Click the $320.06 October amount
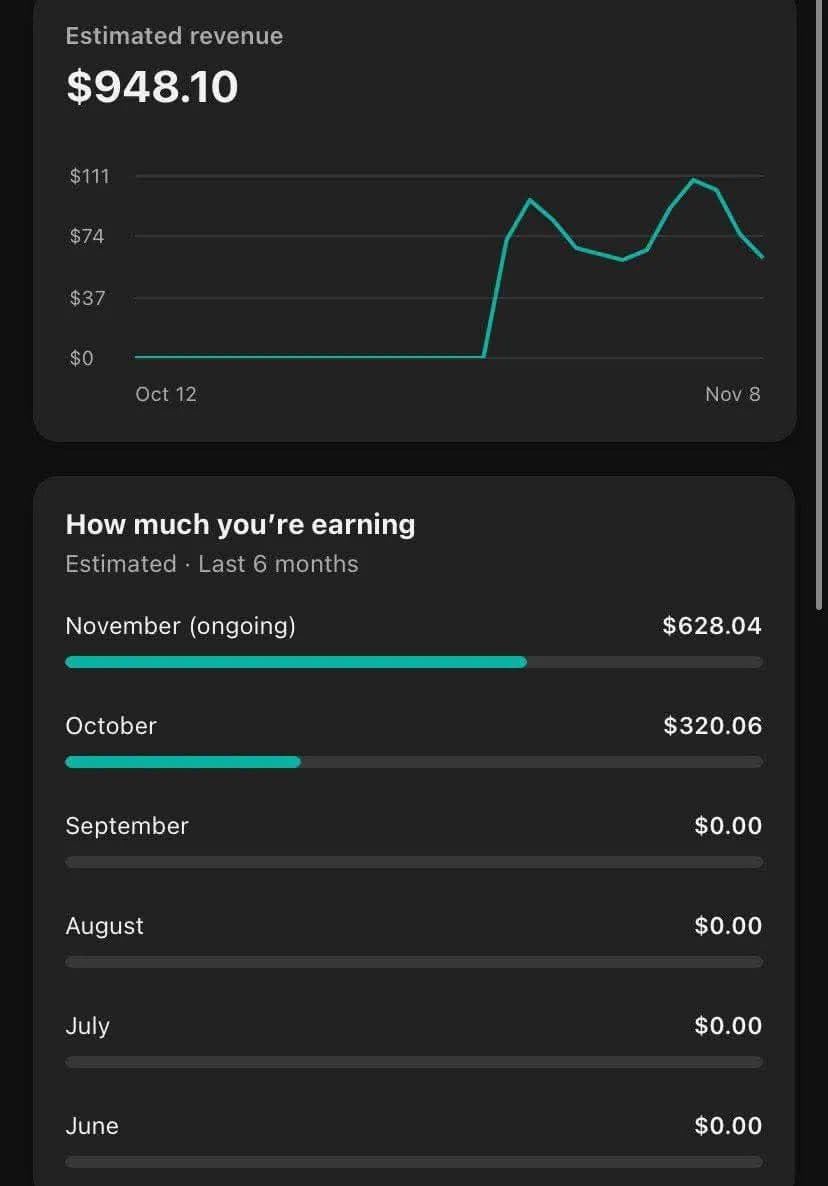Image resolution: width=828 pixels, height=1186 pixels. [712, 726]
